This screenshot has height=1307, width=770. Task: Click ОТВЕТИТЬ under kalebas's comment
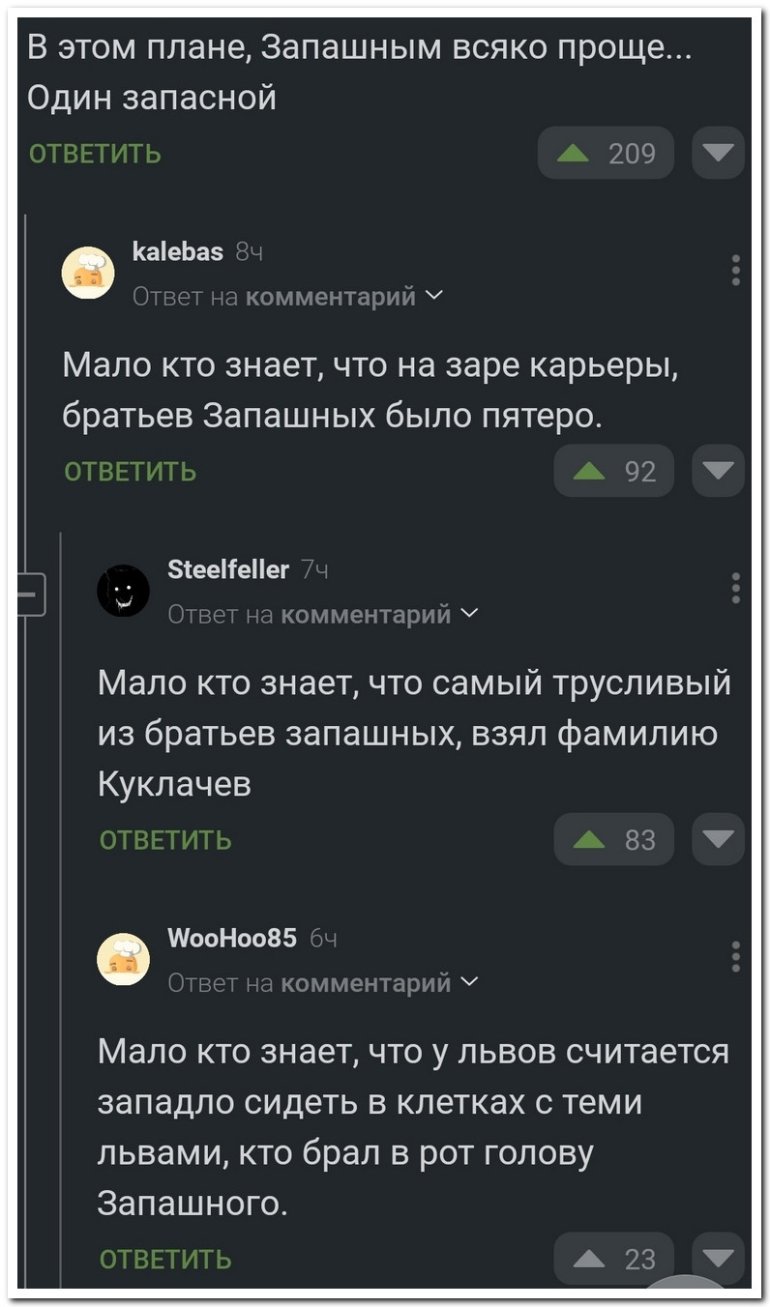130,471
